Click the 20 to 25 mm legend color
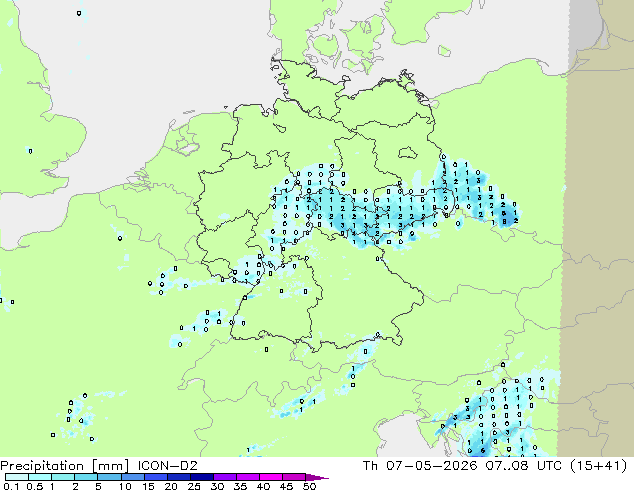634x490 pixels. [x=178, y=477]
